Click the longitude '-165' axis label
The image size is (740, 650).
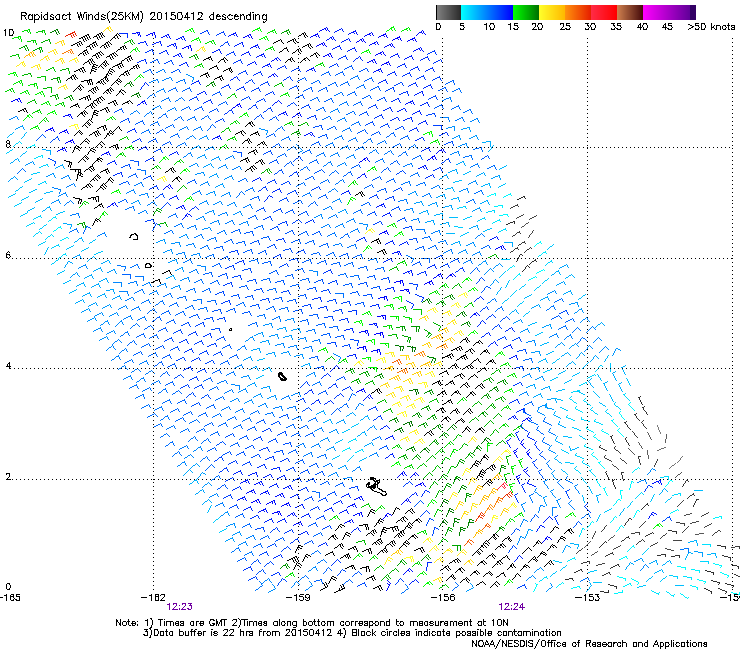[x=10, y=597]
